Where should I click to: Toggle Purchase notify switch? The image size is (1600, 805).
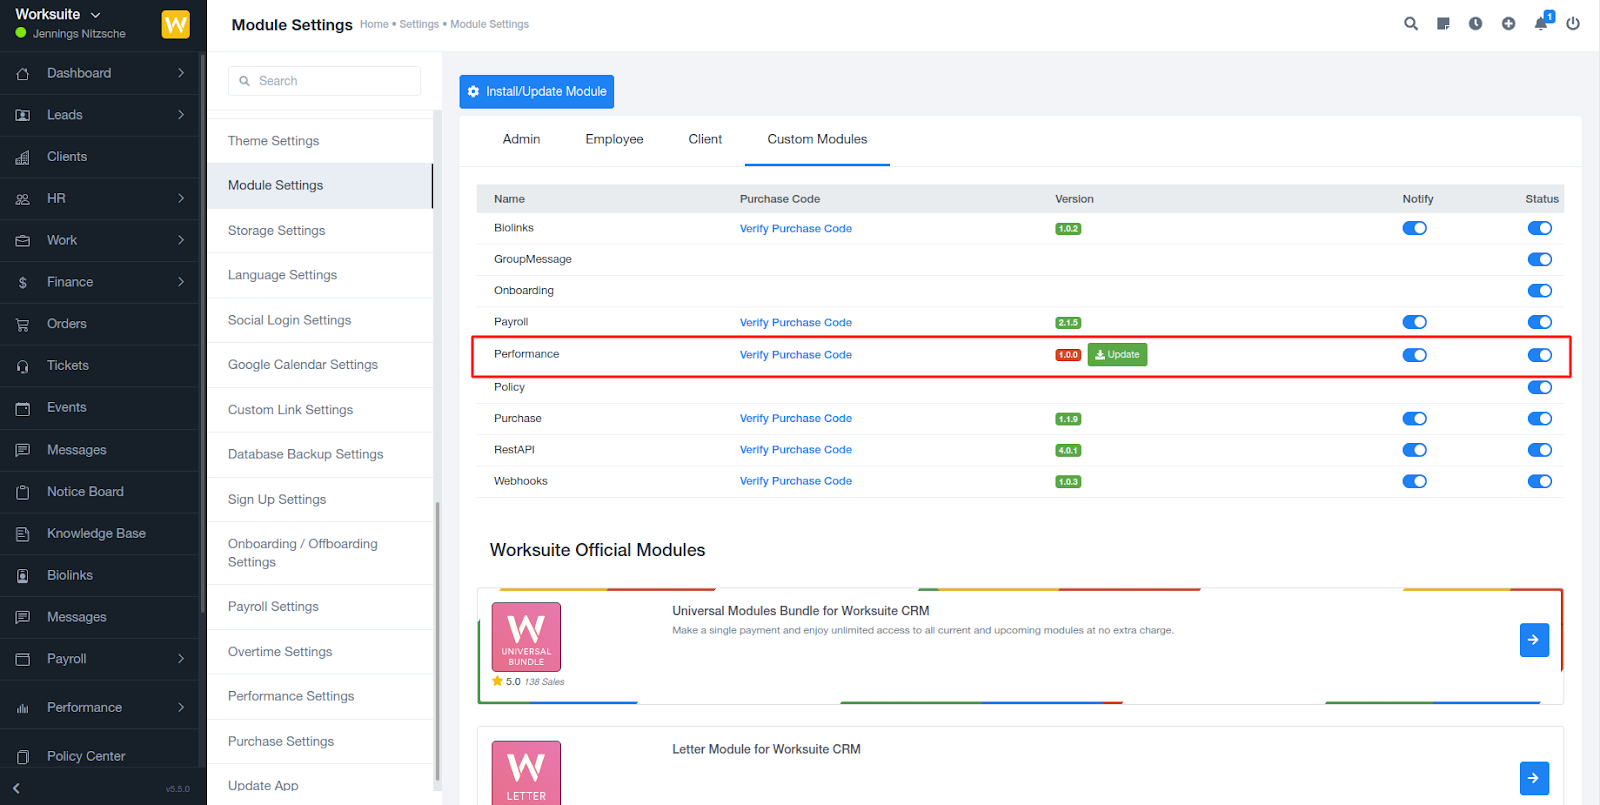pos(1414,419)
